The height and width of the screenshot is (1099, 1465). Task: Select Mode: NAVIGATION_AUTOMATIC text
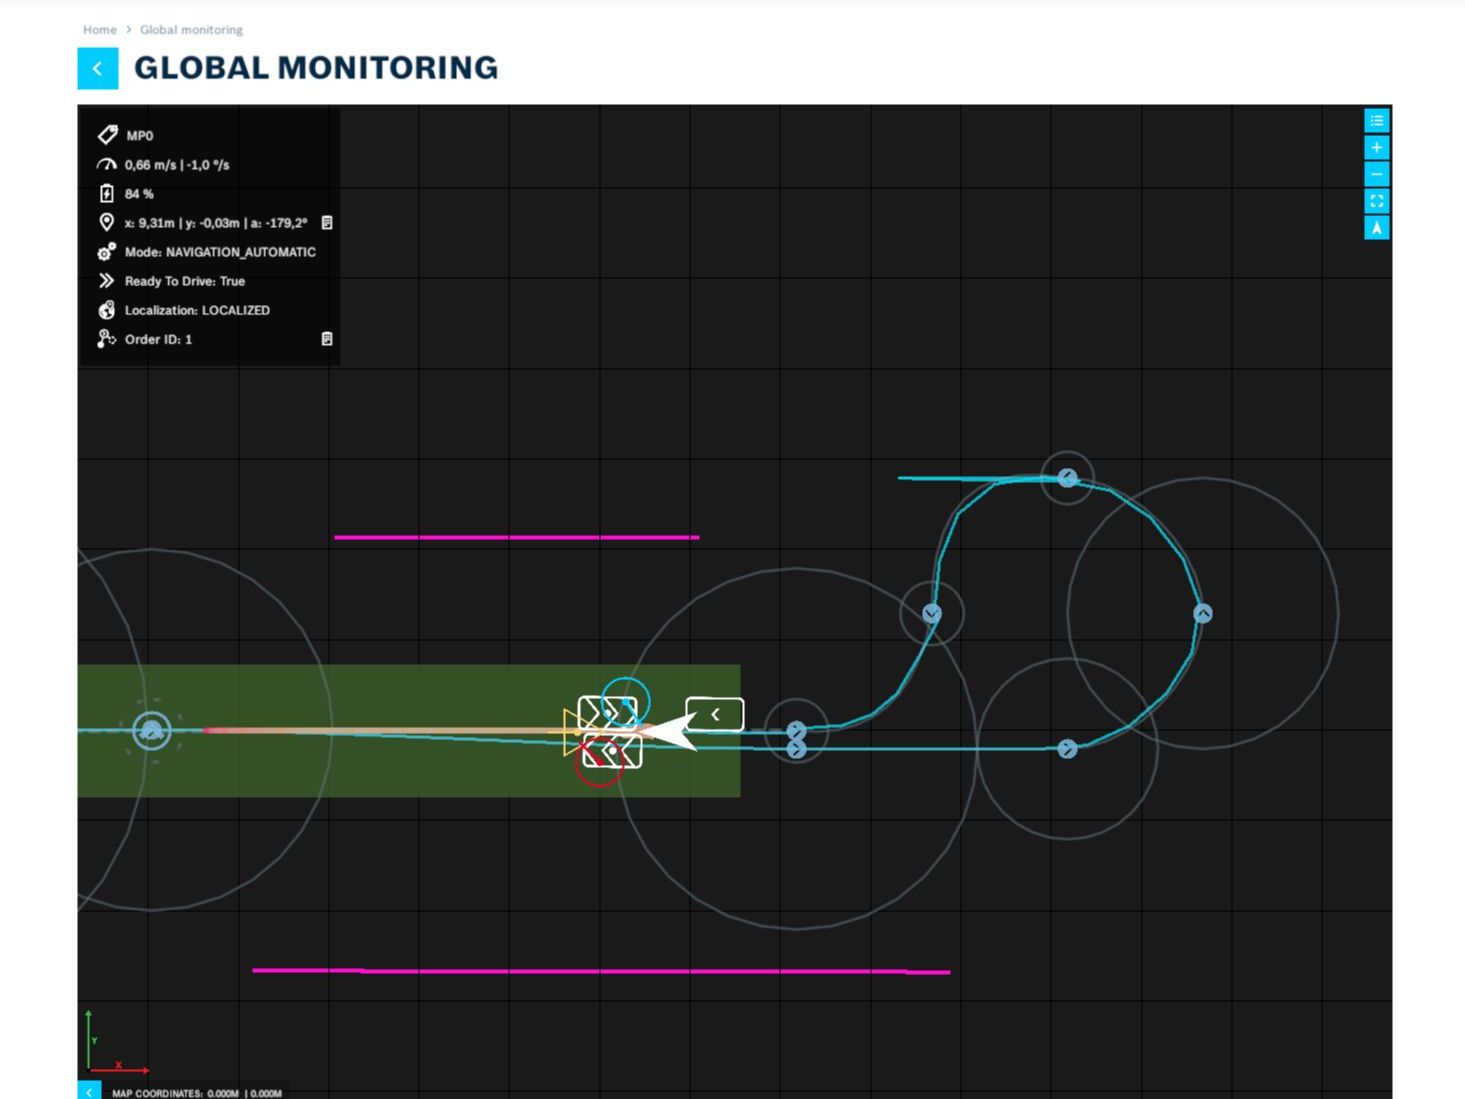220,251
